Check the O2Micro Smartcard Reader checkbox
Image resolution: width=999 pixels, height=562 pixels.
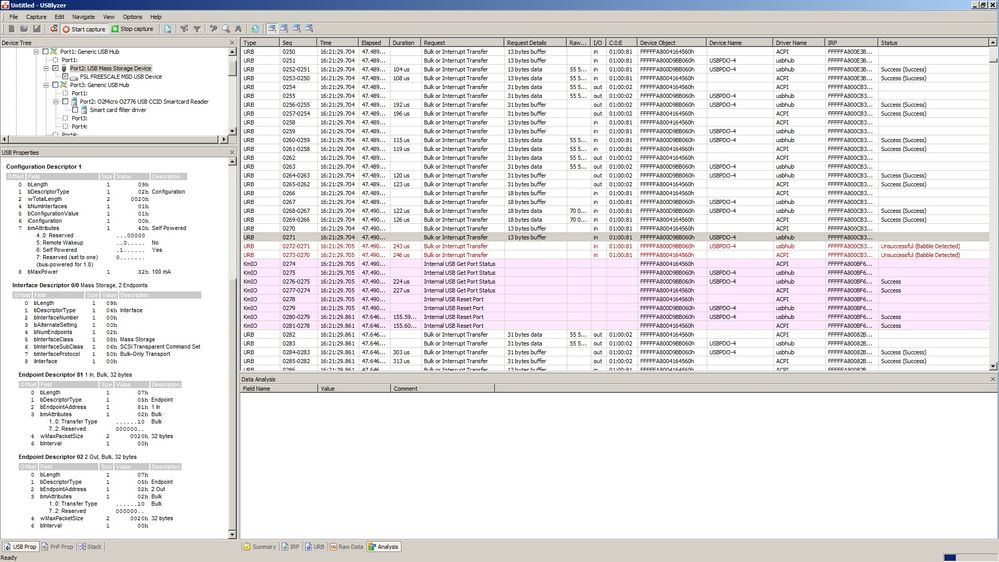coord(65,101)
